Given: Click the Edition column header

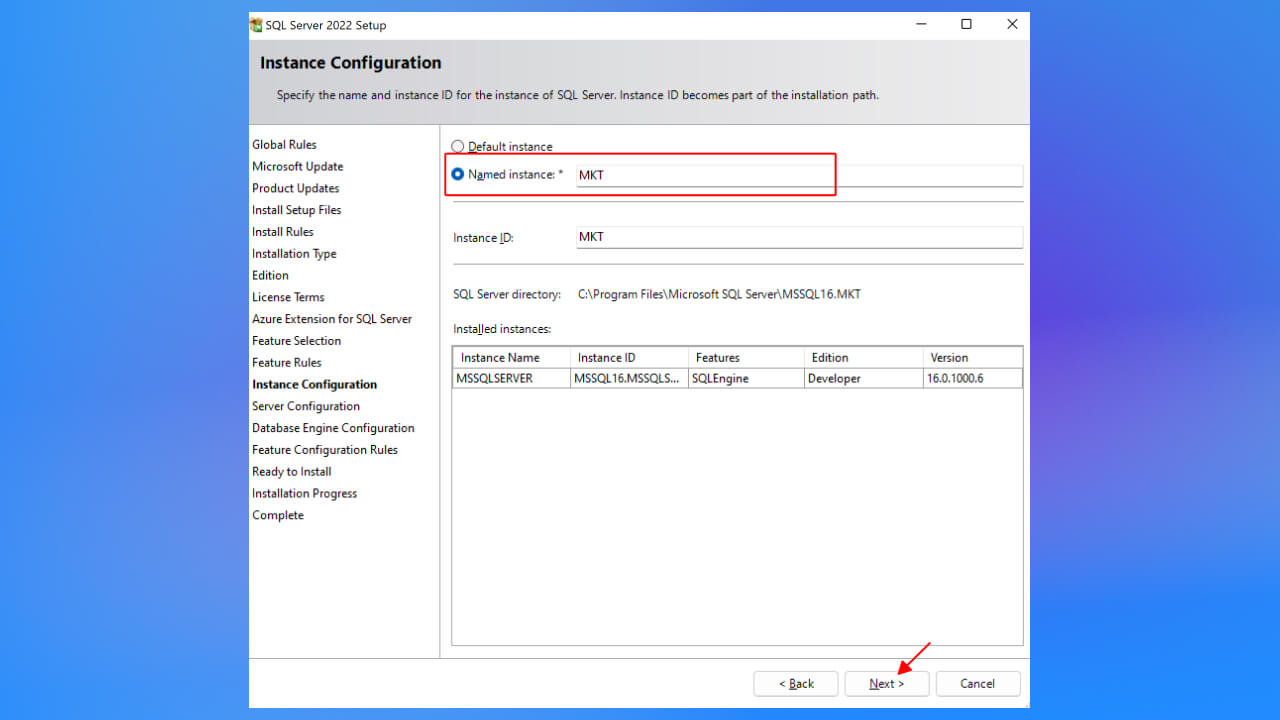Looking at the screenshot, I should point(864,357).
